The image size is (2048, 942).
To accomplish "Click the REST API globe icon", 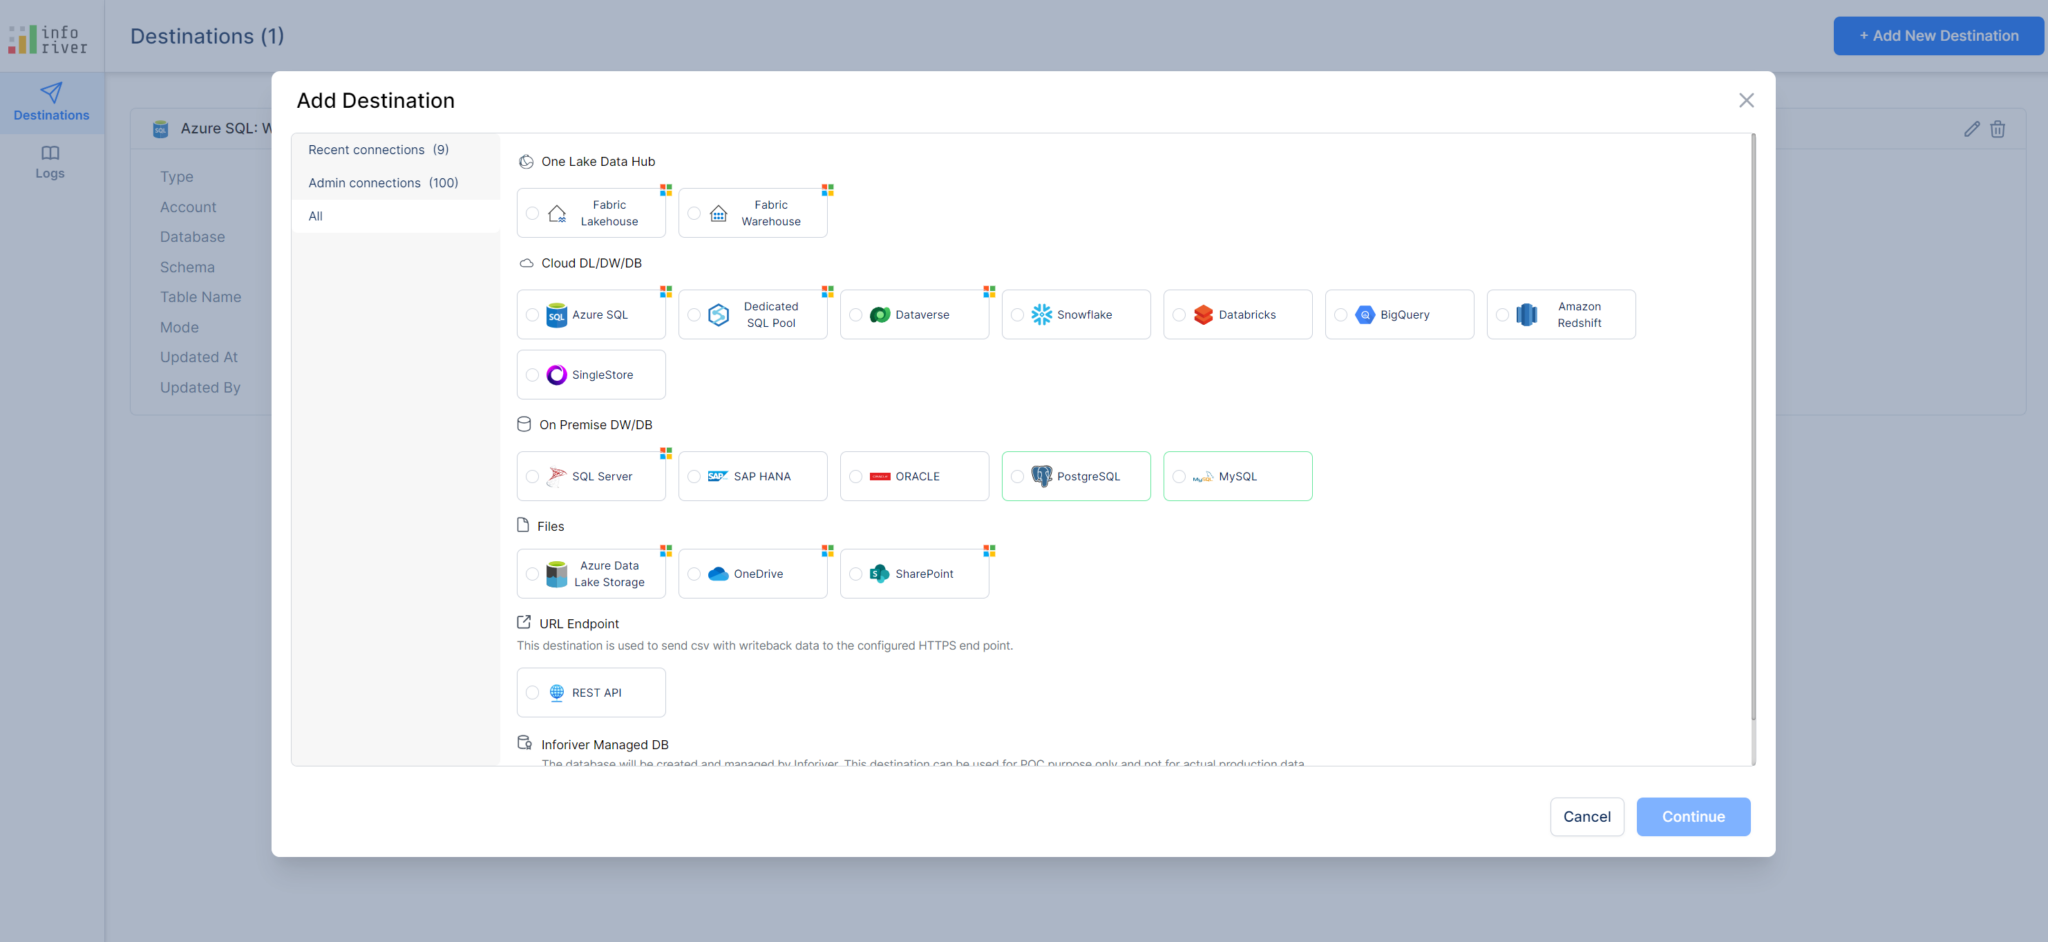I will pyautogui.click(x=557, y=693).
